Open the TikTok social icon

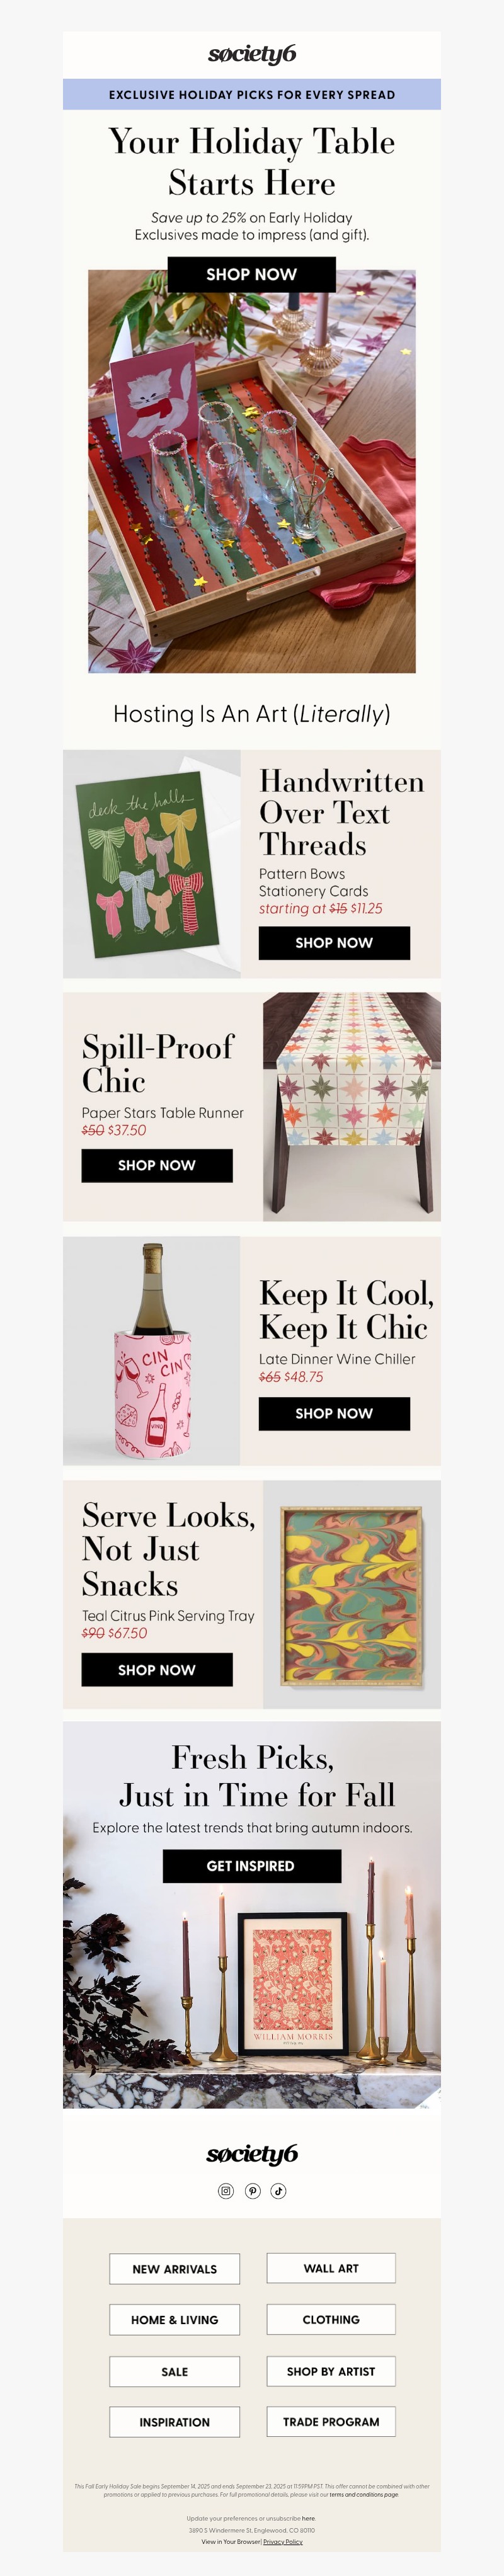279,2190
